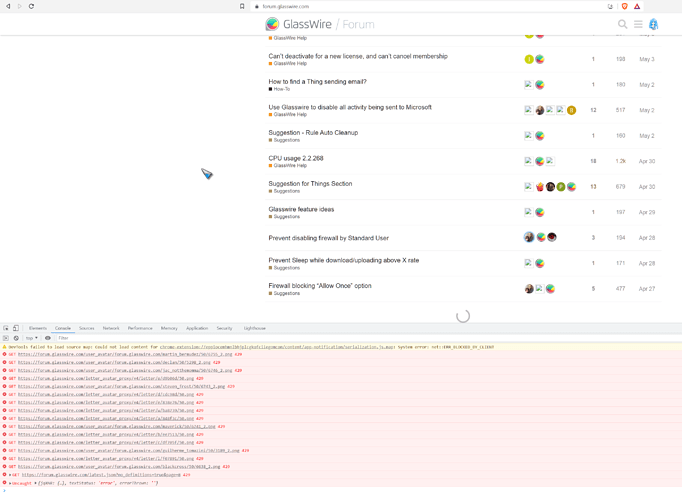Activate the DevTools inspect element picker
Viewport: 682px width, 500px height.
[6, 328]
